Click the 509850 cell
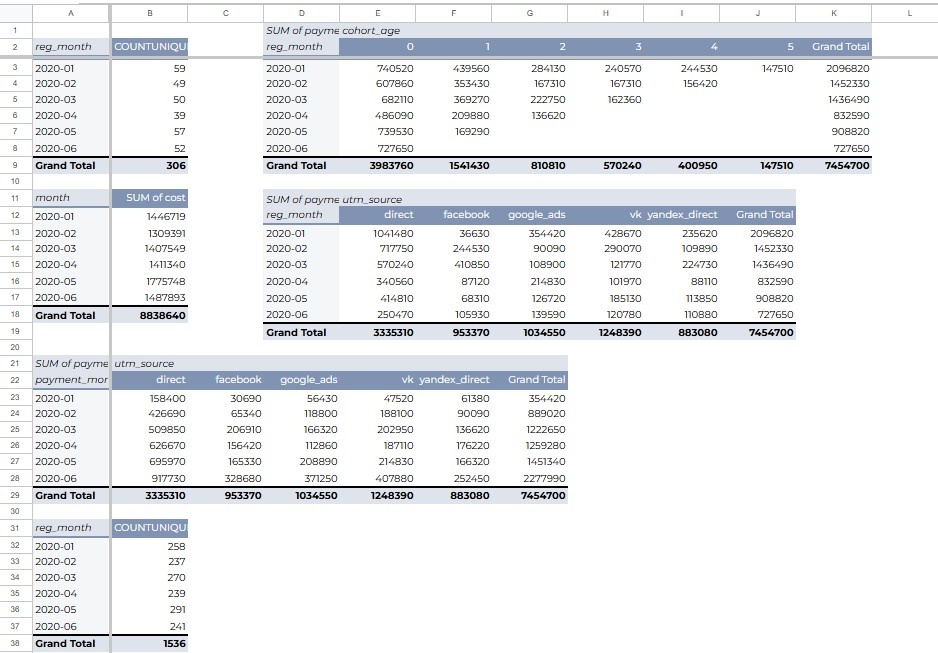This screenshot has width=938, height=653. coord(150,429)
